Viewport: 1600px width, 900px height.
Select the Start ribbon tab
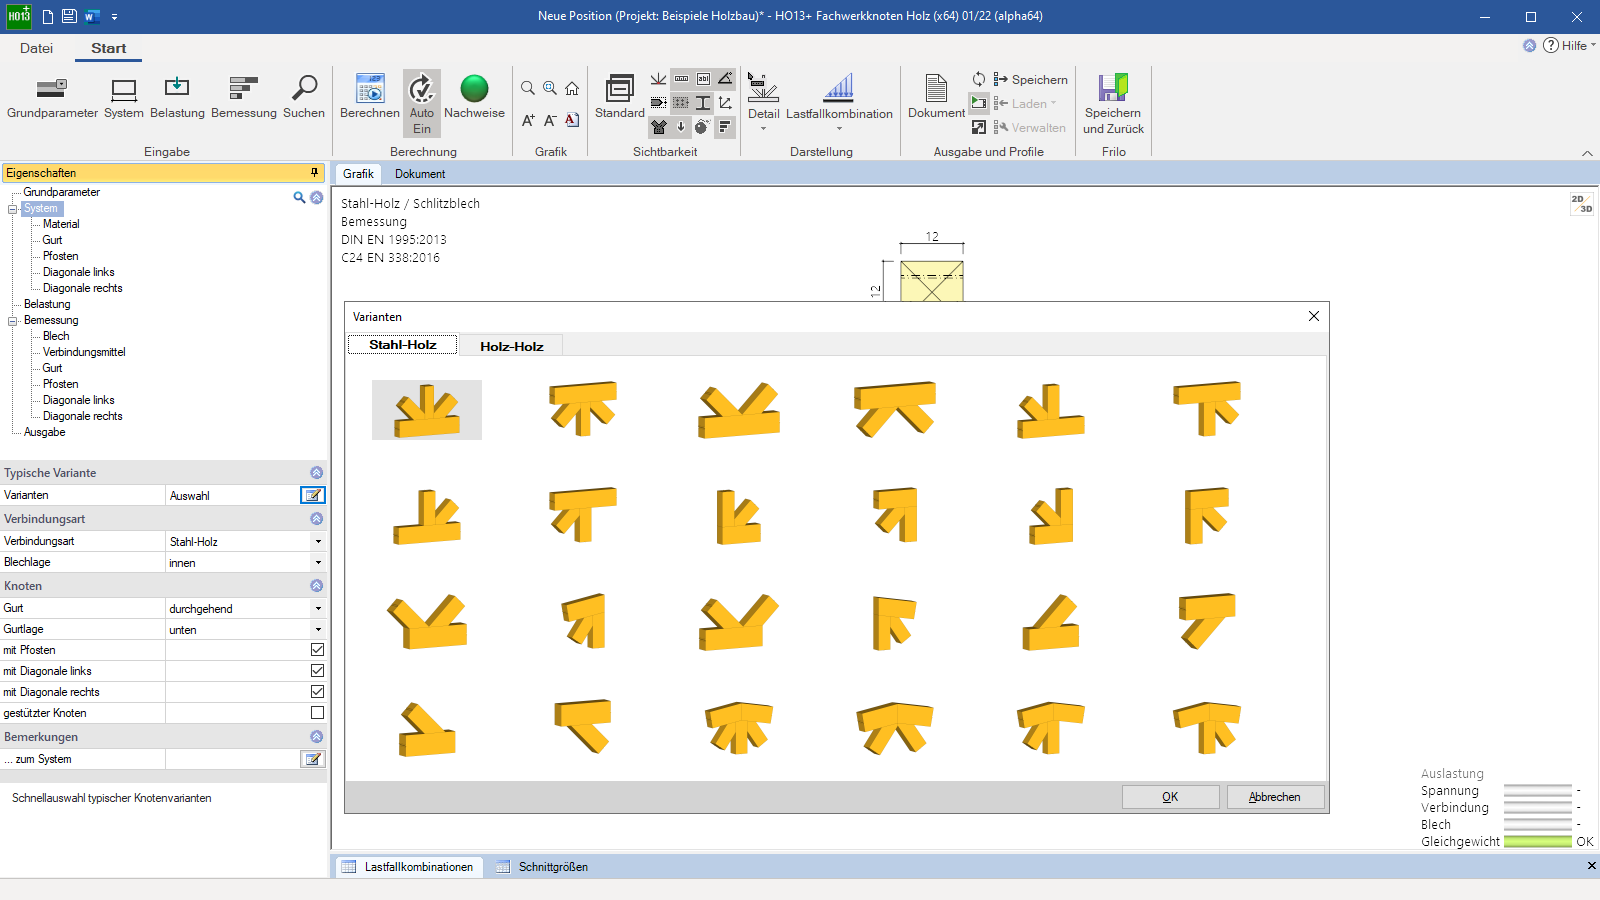tap(108, 48)
